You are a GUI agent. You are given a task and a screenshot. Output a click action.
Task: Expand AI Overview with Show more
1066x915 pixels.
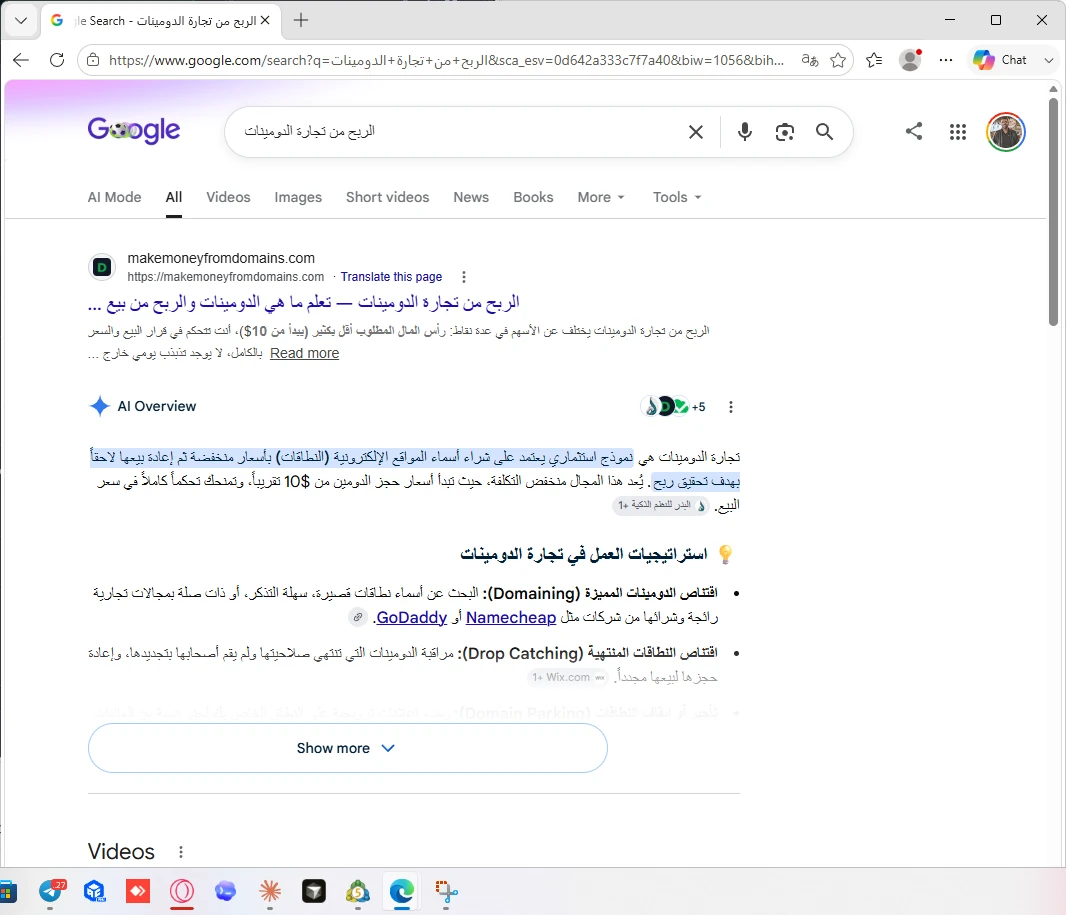347,748
